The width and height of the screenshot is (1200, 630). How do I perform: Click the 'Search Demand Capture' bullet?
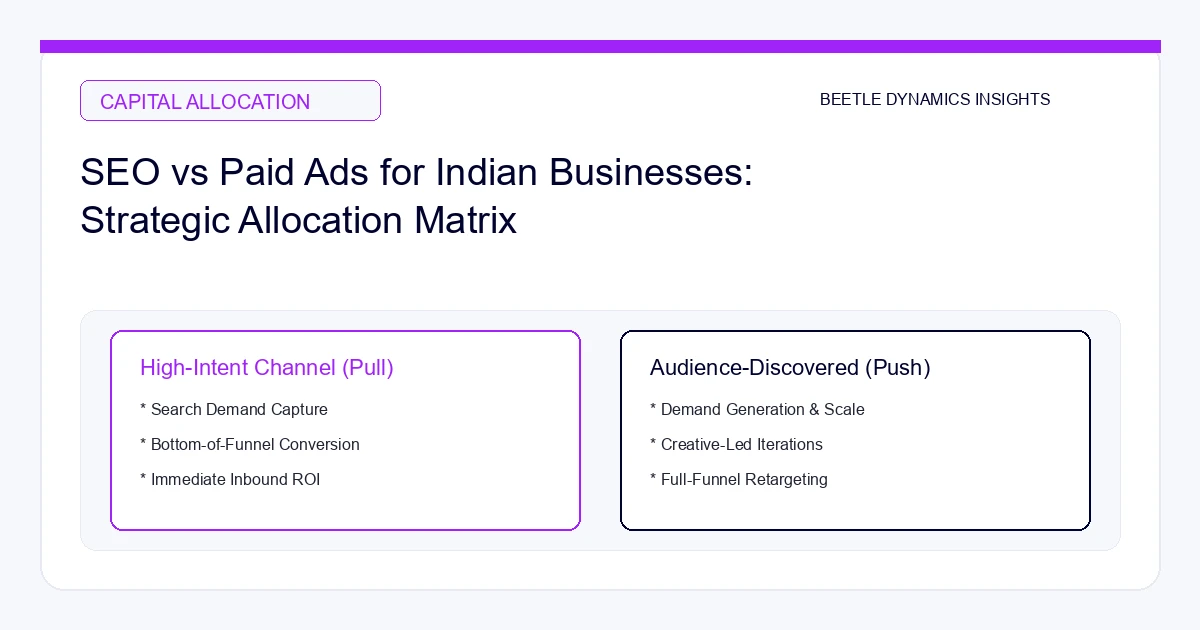click(x=234, y=410)
